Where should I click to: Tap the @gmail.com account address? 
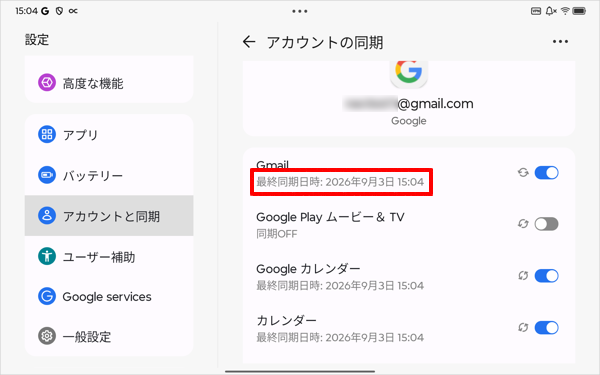pos(408,104)
